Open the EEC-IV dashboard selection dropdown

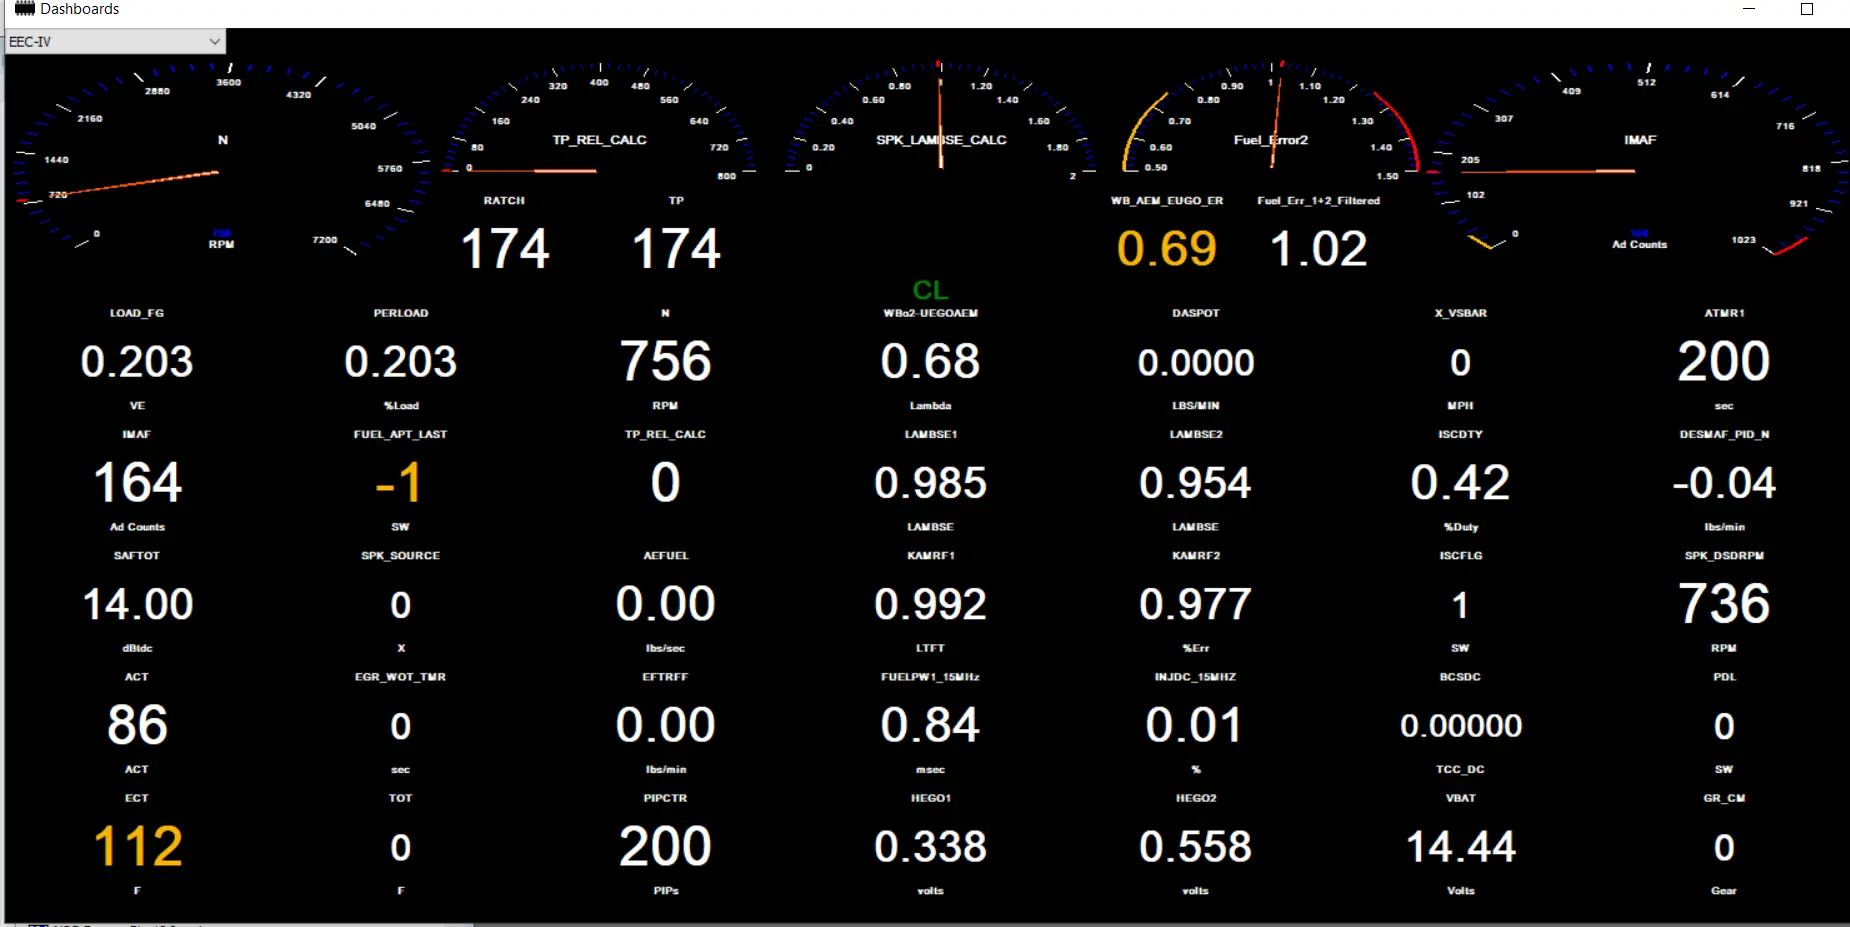click(x=115, y=41)
